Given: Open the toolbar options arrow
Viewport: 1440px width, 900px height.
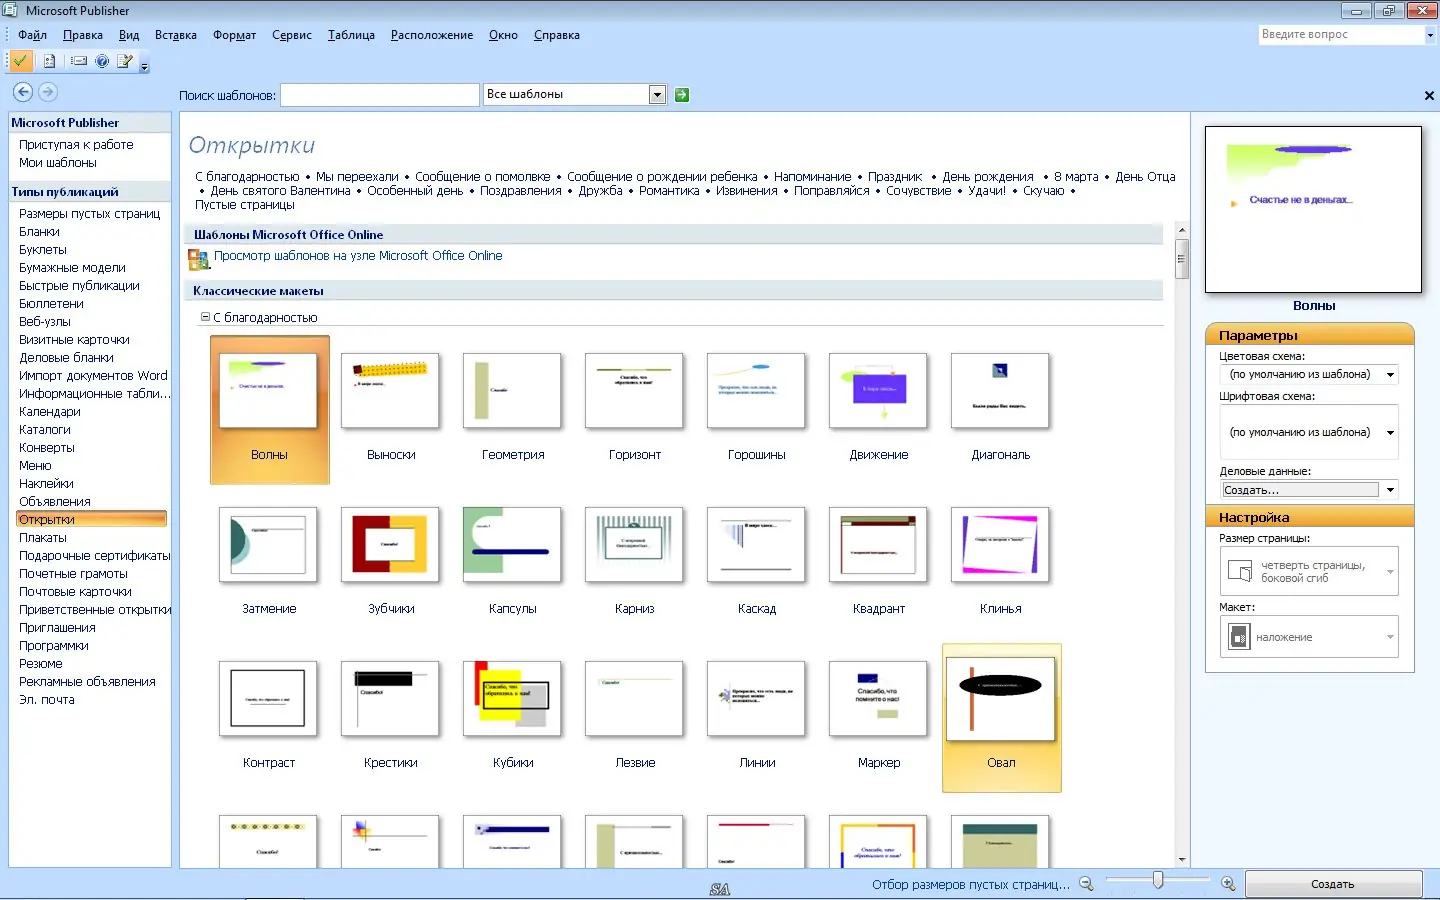Looking at the screenshot, I should (144, 67).
